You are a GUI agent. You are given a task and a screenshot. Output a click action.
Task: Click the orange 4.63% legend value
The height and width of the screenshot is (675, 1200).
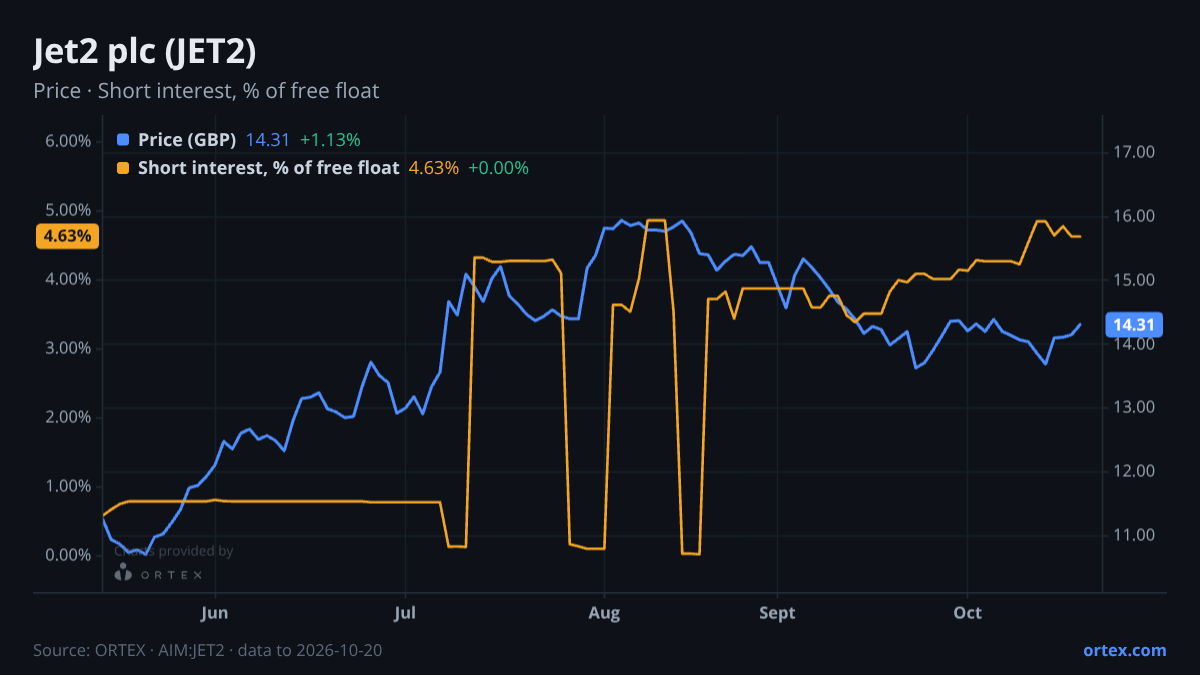[x=434, y=168]
